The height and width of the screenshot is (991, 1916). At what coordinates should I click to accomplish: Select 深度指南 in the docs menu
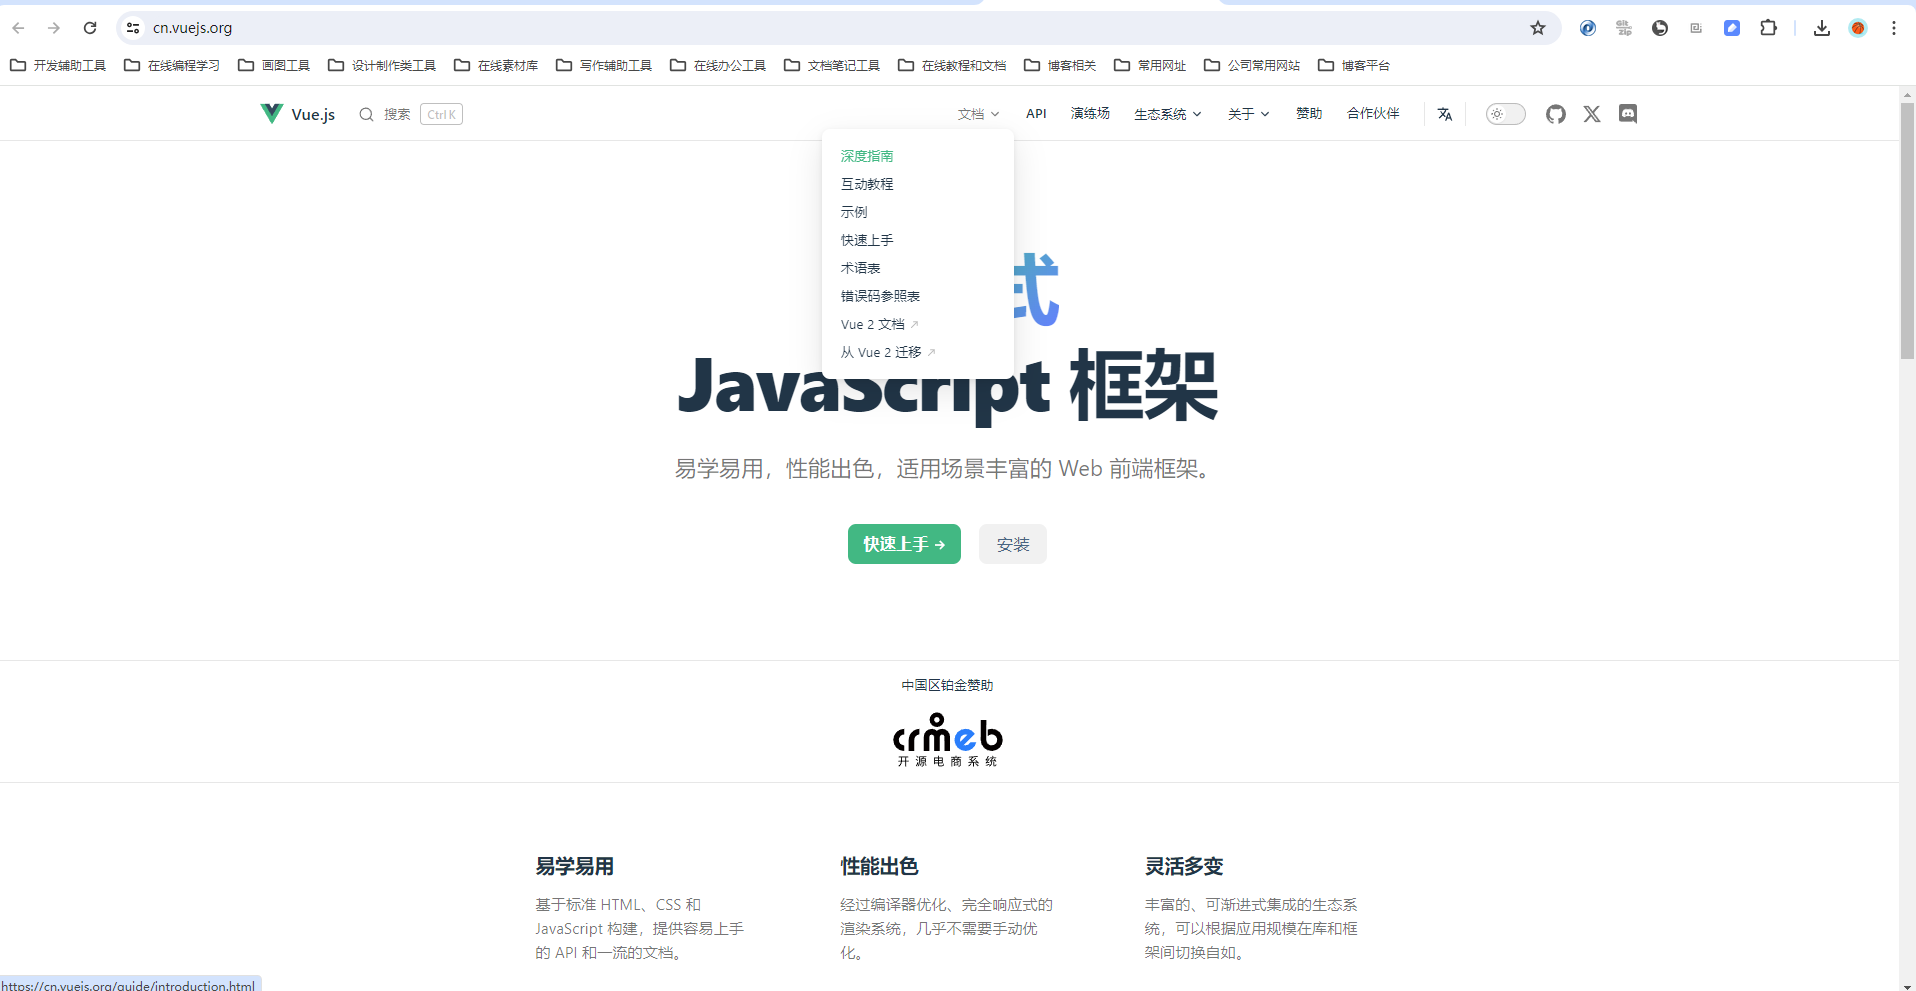(x=867, y=156)
